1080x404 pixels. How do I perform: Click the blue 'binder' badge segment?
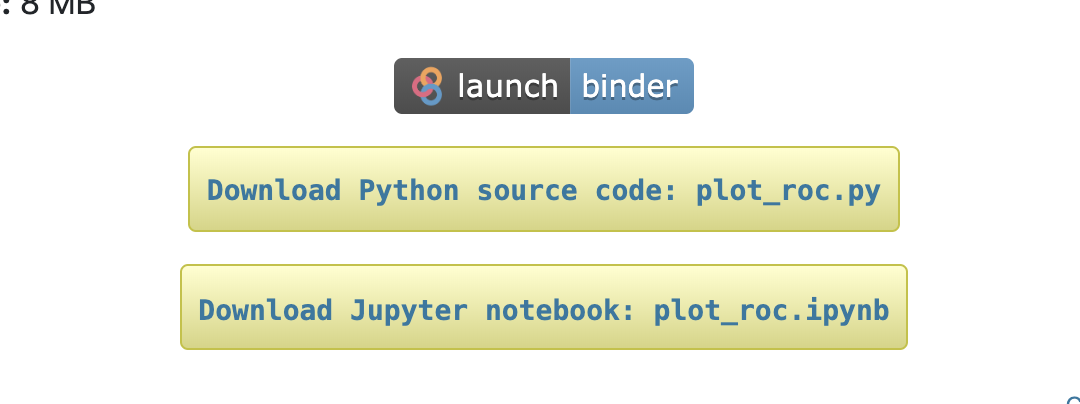[632, 86]
